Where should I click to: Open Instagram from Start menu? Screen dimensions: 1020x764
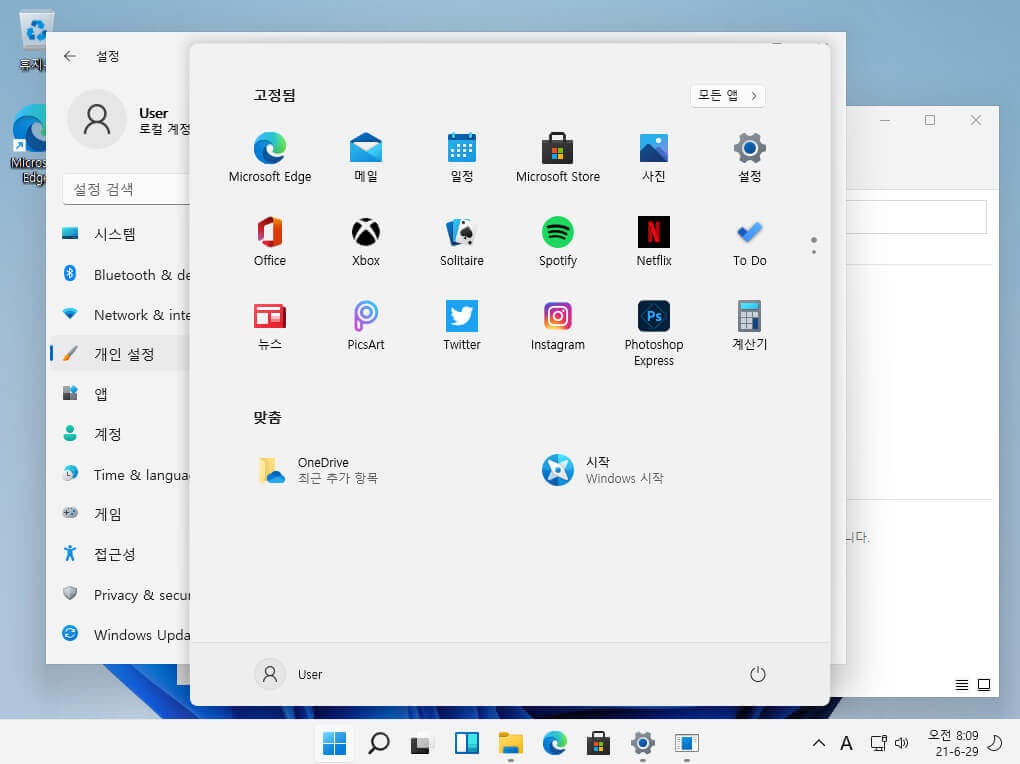(x=557, y=325)
